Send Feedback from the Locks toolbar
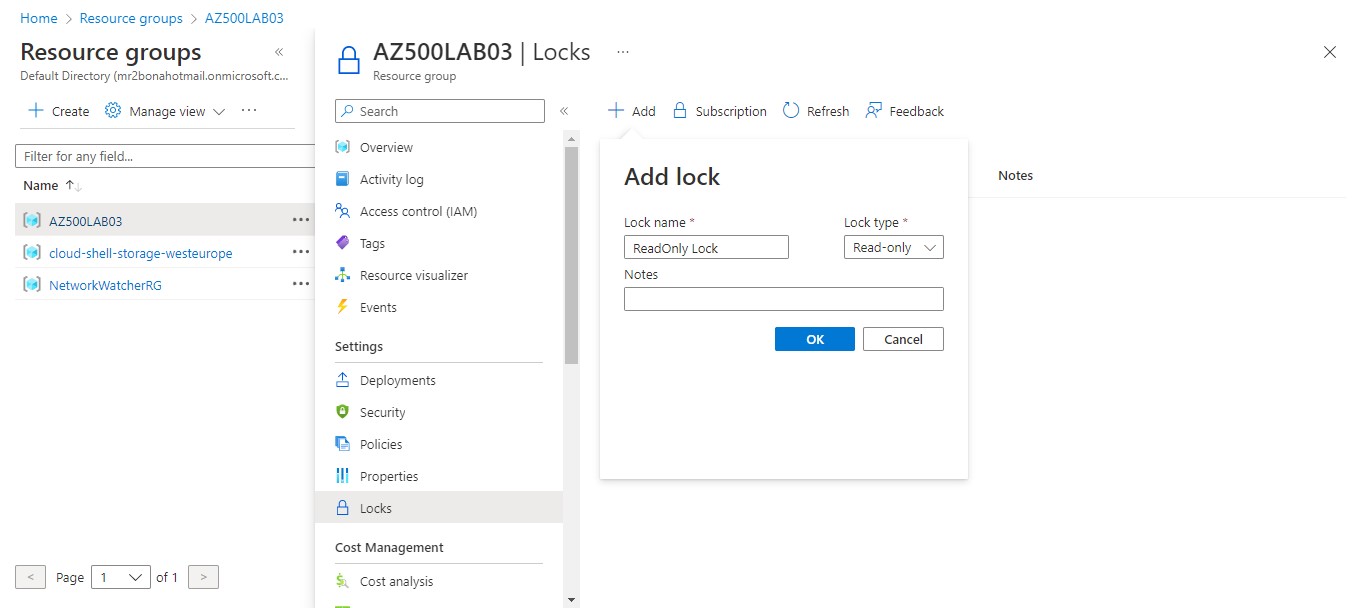Image resolution: width=1364 pixels, height=608 pixels. coord(904,110)
